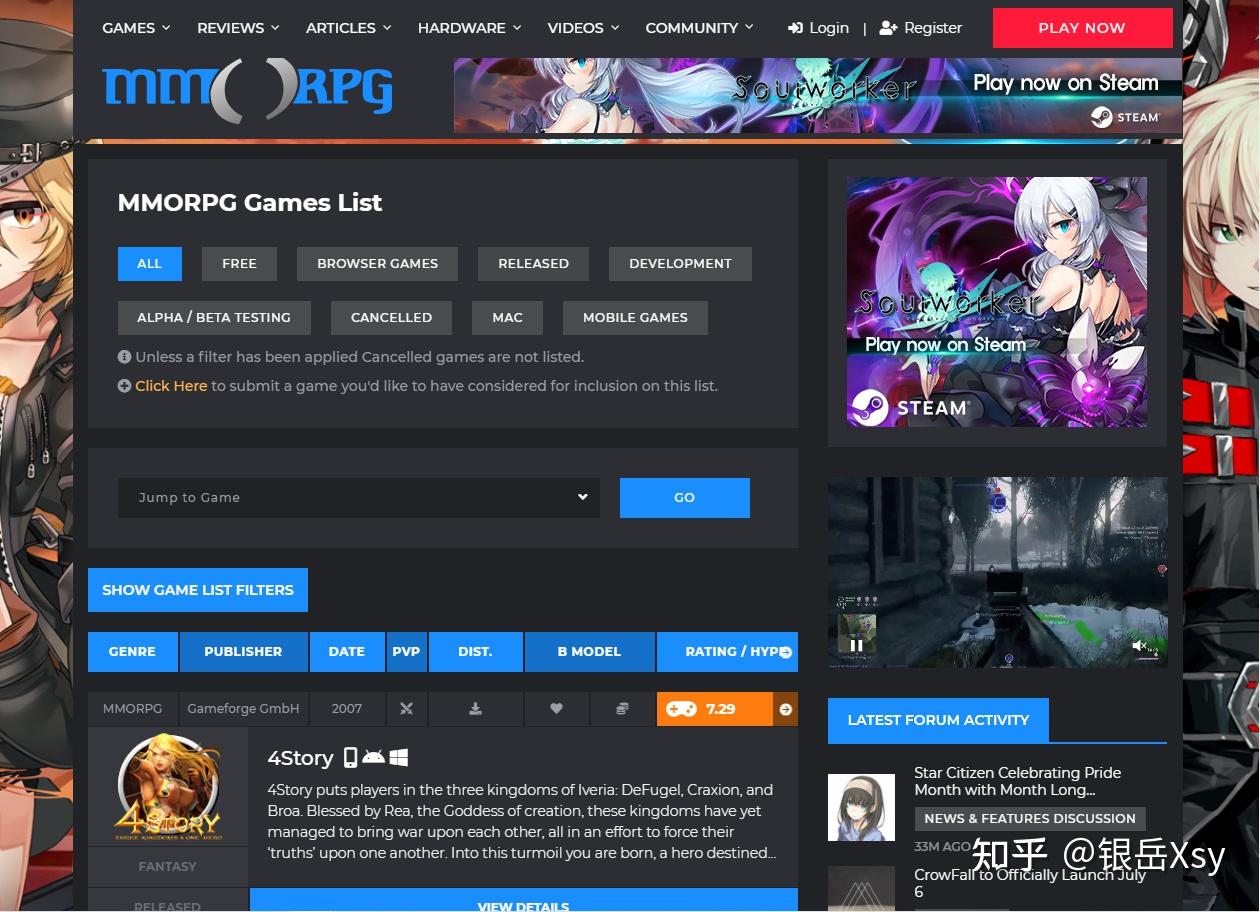Click the orange 7.29 gamepad rating badge
1260x912 pixels.
pyautogui.click(x=714, y=709)
